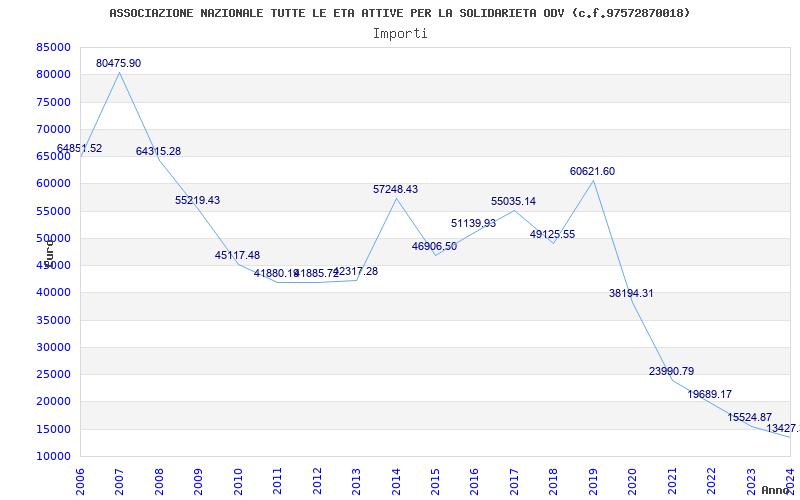
Task: Click the 'Anno' x-axis title
Action: (776, 490)
